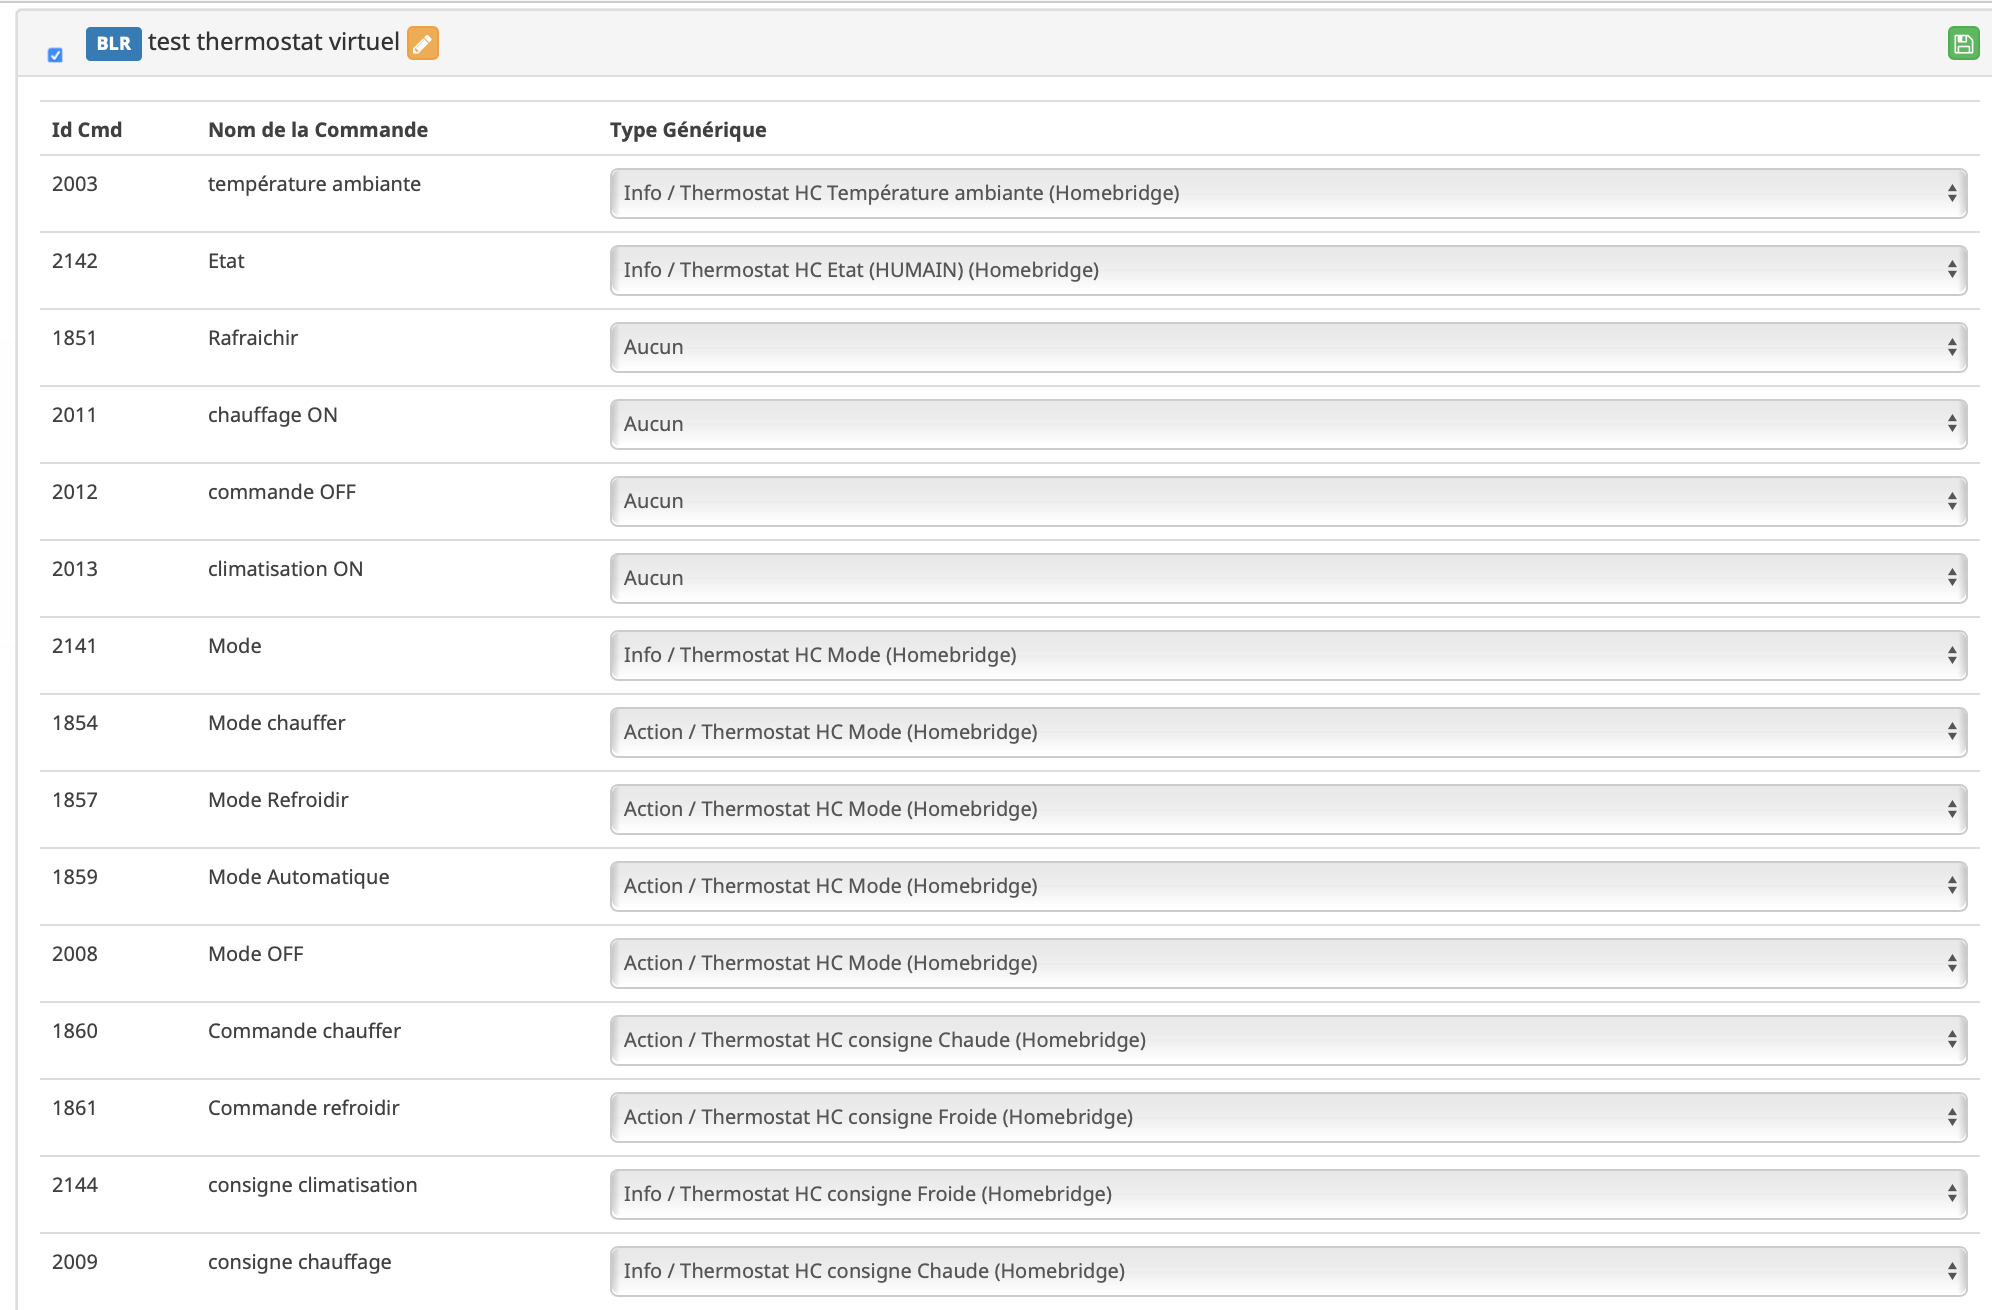The width and height of the screenshot is (1992, 1310).
Task: Click command id 2012
Action: click(x=75, y=492)
